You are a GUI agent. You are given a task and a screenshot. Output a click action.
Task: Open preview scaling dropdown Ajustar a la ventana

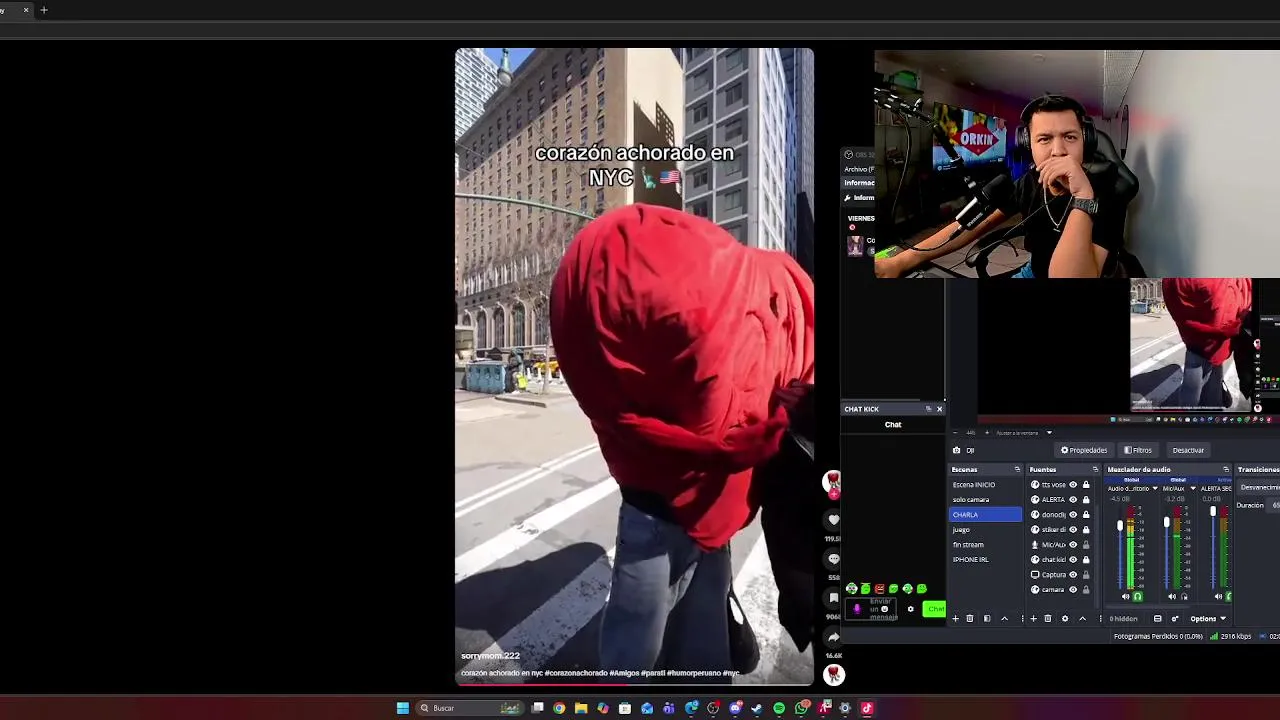pyautogui.click(x=1024, y=433)
